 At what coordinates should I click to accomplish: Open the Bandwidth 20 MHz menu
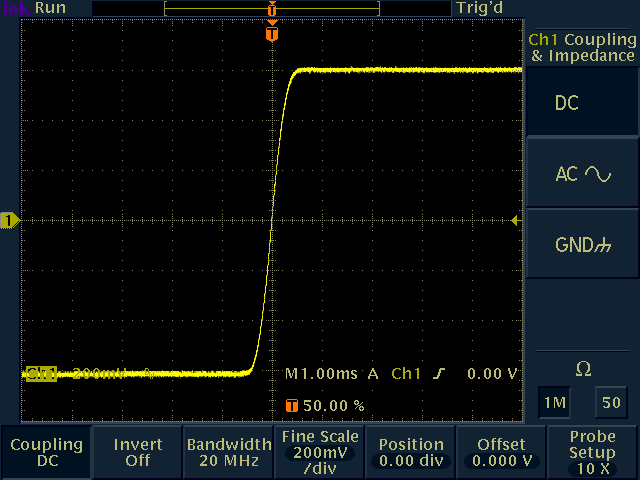(228, 452)
